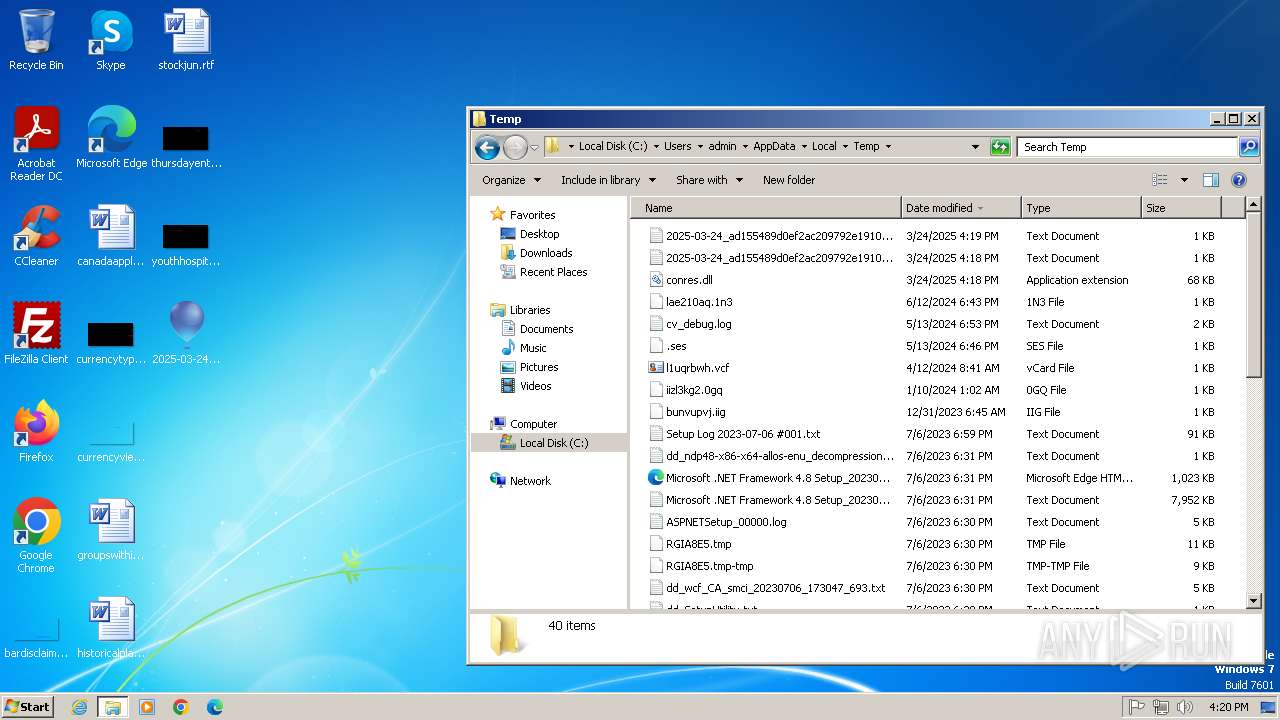Screen dimensions: 1280x720
Task: Toggle the preview pane icon
Action: 1211,180
